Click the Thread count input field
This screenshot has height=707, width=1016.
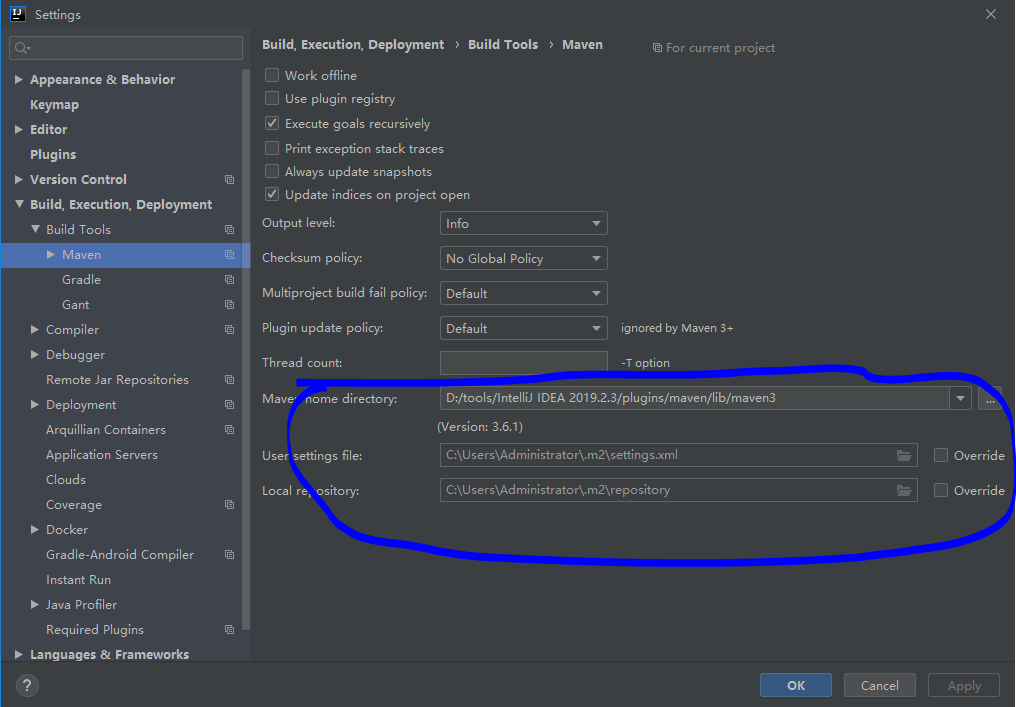coord(524,363)
